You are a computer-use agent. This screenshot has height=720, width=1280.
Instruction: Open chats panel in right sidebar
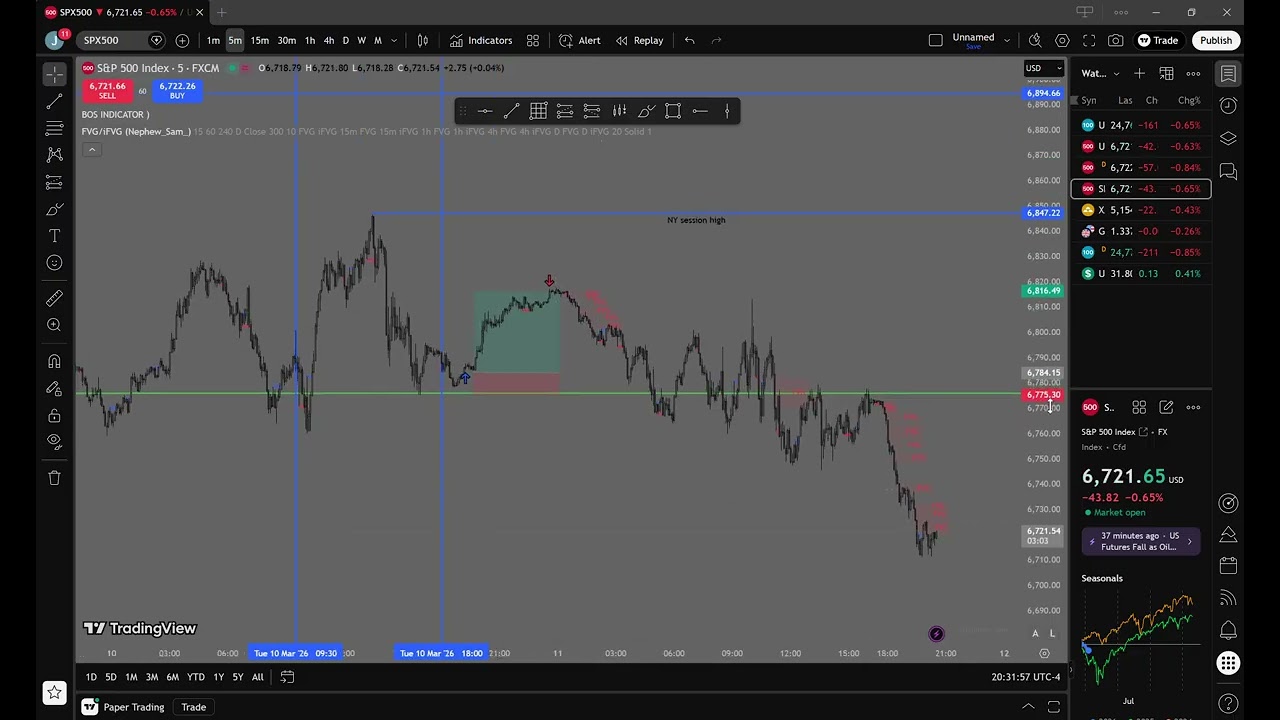pyautogui.click(x=1228, y=172)
